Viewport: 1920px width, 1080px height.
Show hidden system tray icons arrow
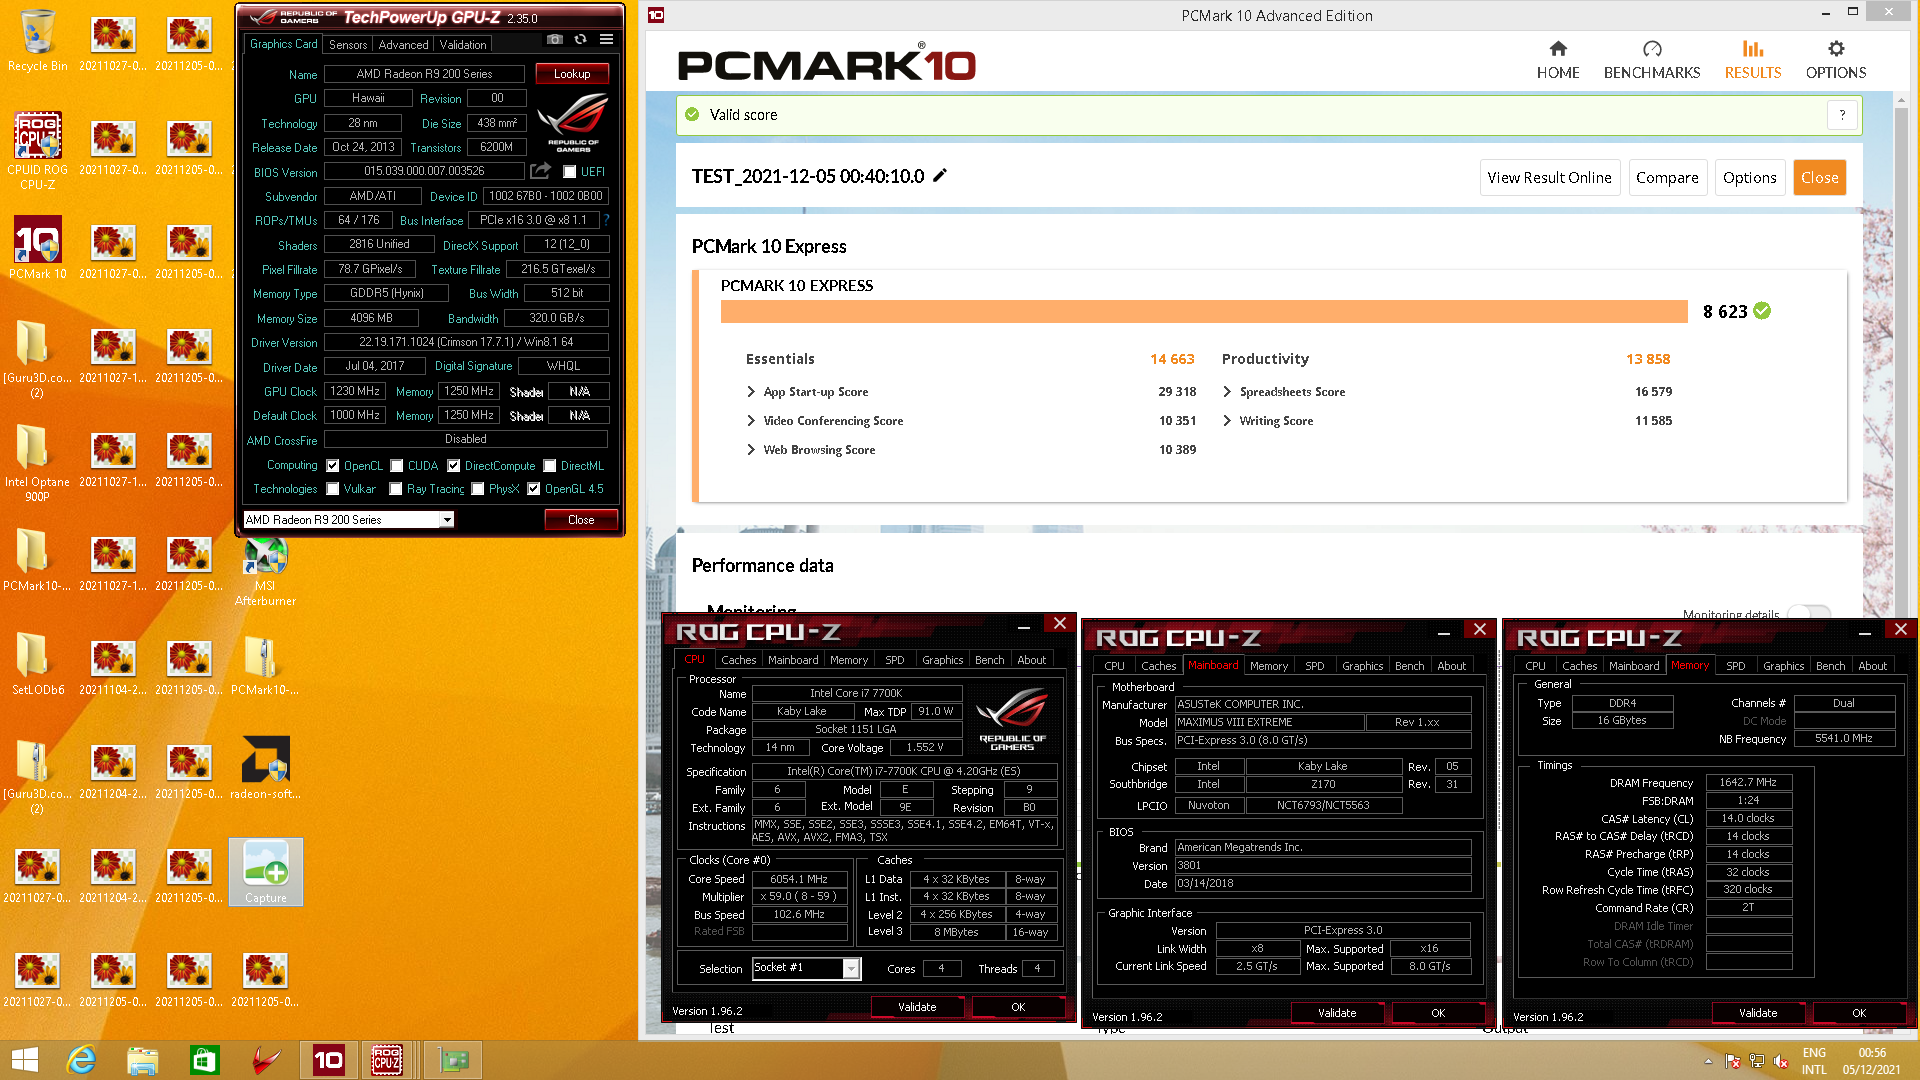point(1708,1061)
